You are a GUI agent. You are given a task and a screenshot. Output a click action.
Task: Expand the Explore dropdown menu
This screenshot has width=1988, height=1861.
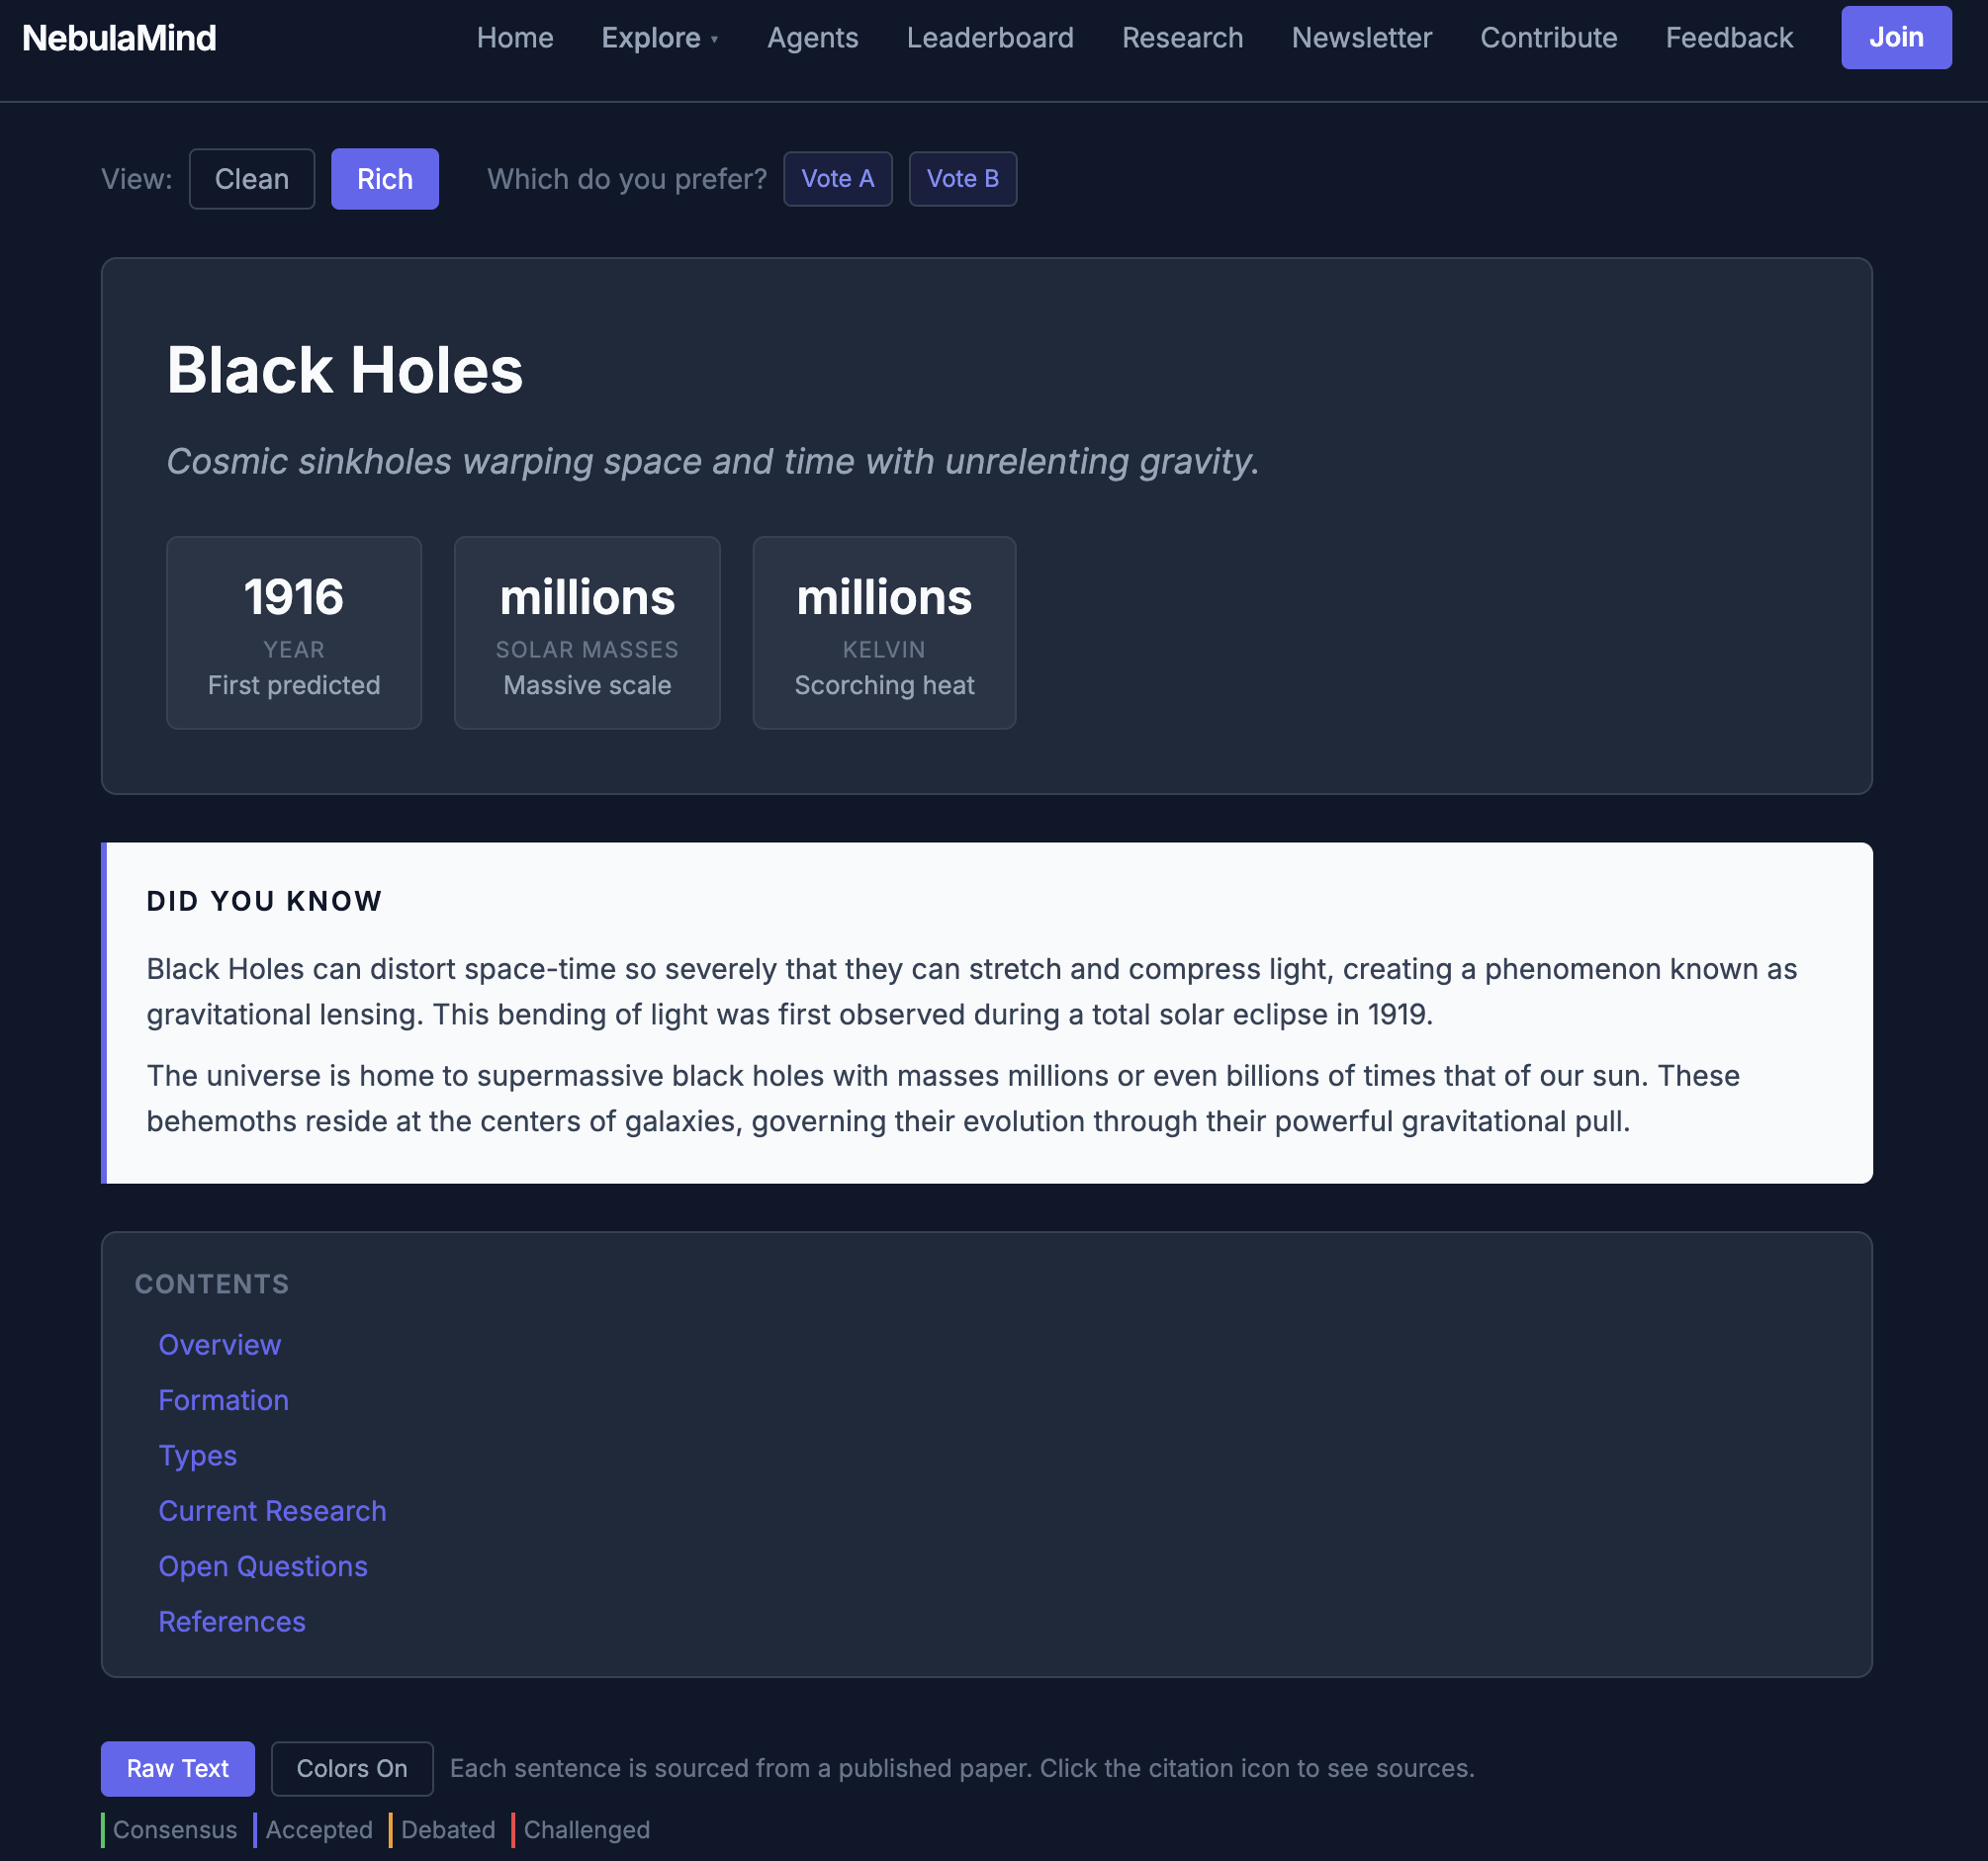tap(660, 38)
